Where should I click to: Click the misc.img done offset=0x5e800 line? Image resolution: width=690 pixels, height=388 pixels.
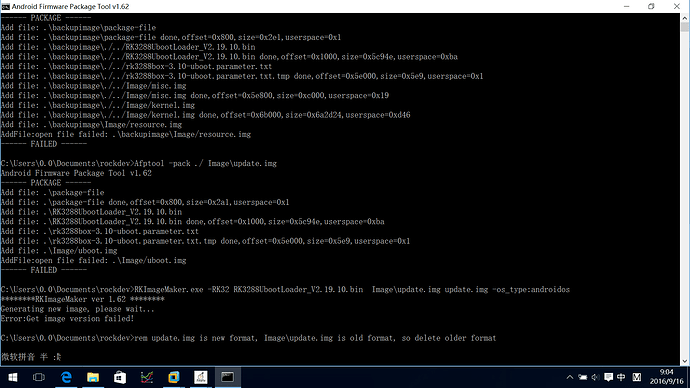195,96
